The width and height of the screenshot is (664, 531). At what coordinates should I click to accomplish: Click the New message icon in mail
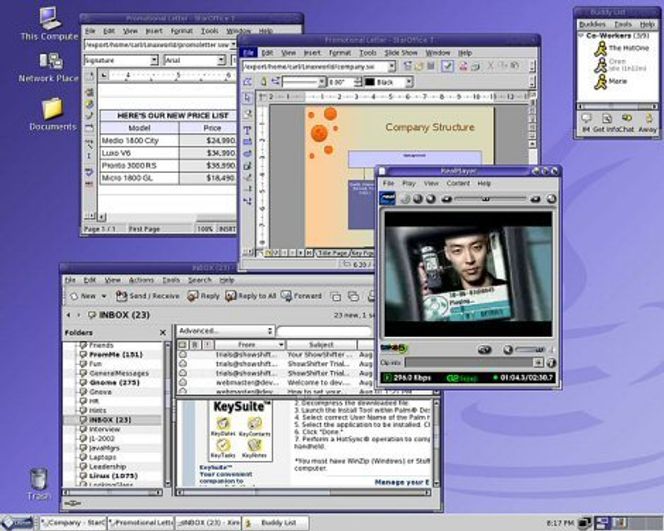[74, 296]
